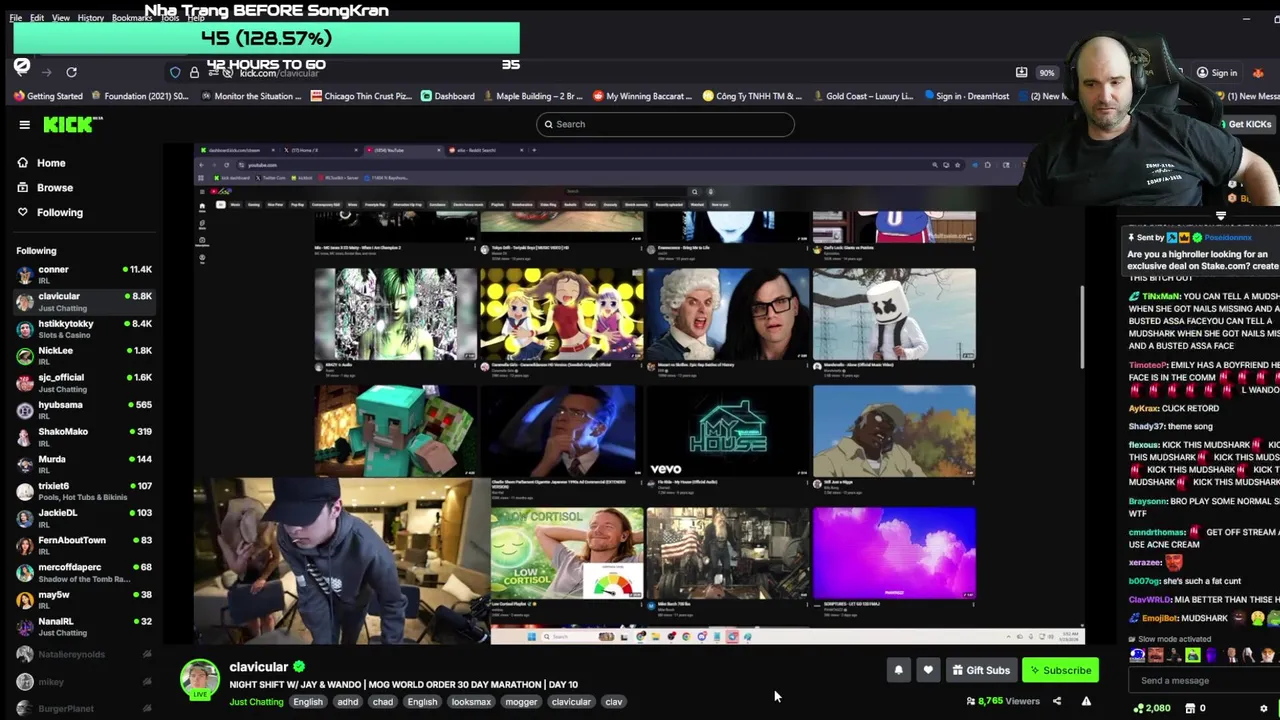Reload the page with browser refresh icon
The width and height of the screenshot is (1280, 720).
pyautogui.click(x=71, y=72)
